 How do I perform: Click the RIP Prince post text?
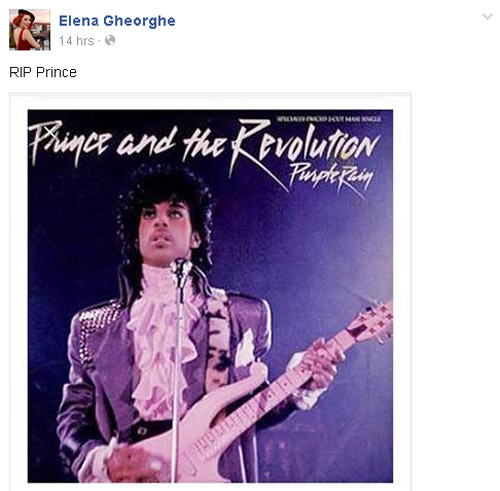pyautogui.click(x=43, y=72)
